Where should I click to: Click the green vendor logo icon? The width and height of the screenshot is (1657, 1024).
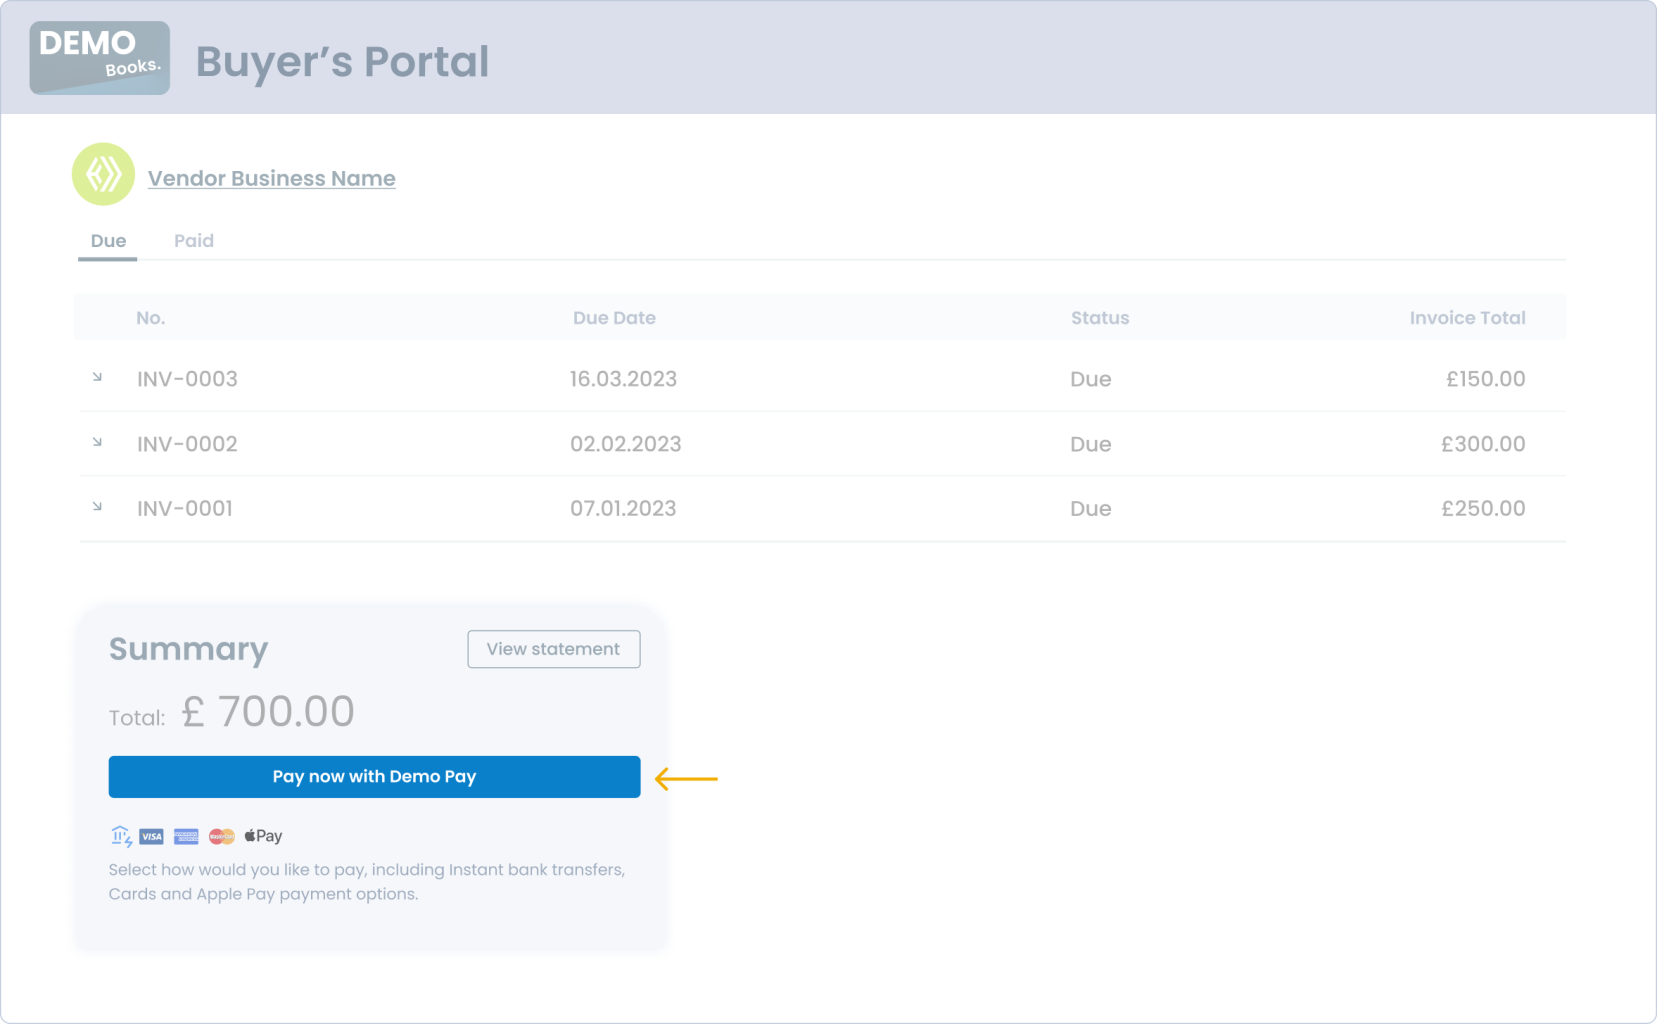[x=103, y=174]
